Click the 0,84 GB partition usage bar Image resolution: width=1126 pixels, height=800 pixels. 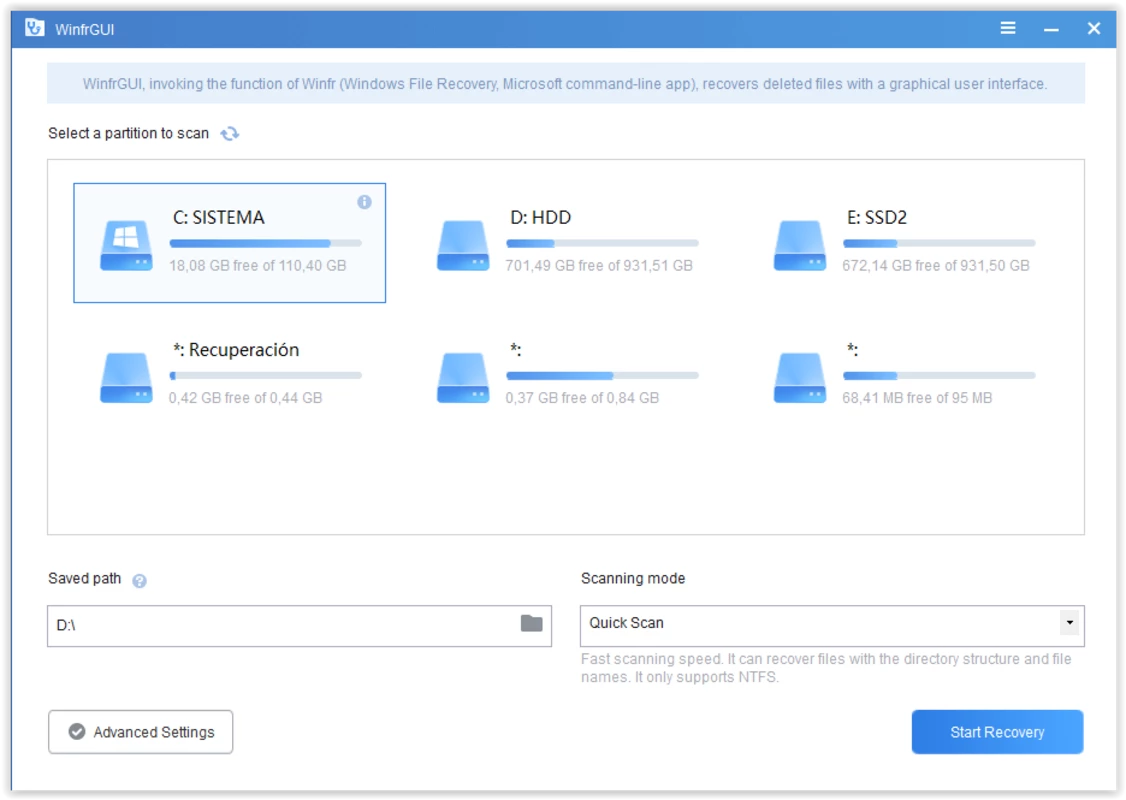coord(602,376)
